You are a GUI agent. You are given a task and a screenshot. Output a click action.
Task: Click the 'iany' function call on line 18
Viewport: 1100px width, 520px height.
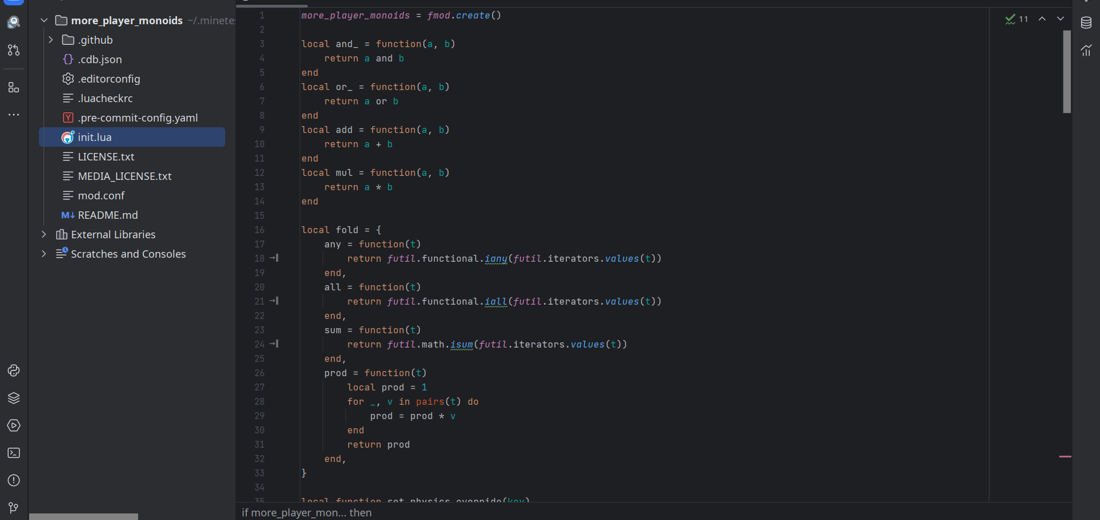click(x=496, y=258)
